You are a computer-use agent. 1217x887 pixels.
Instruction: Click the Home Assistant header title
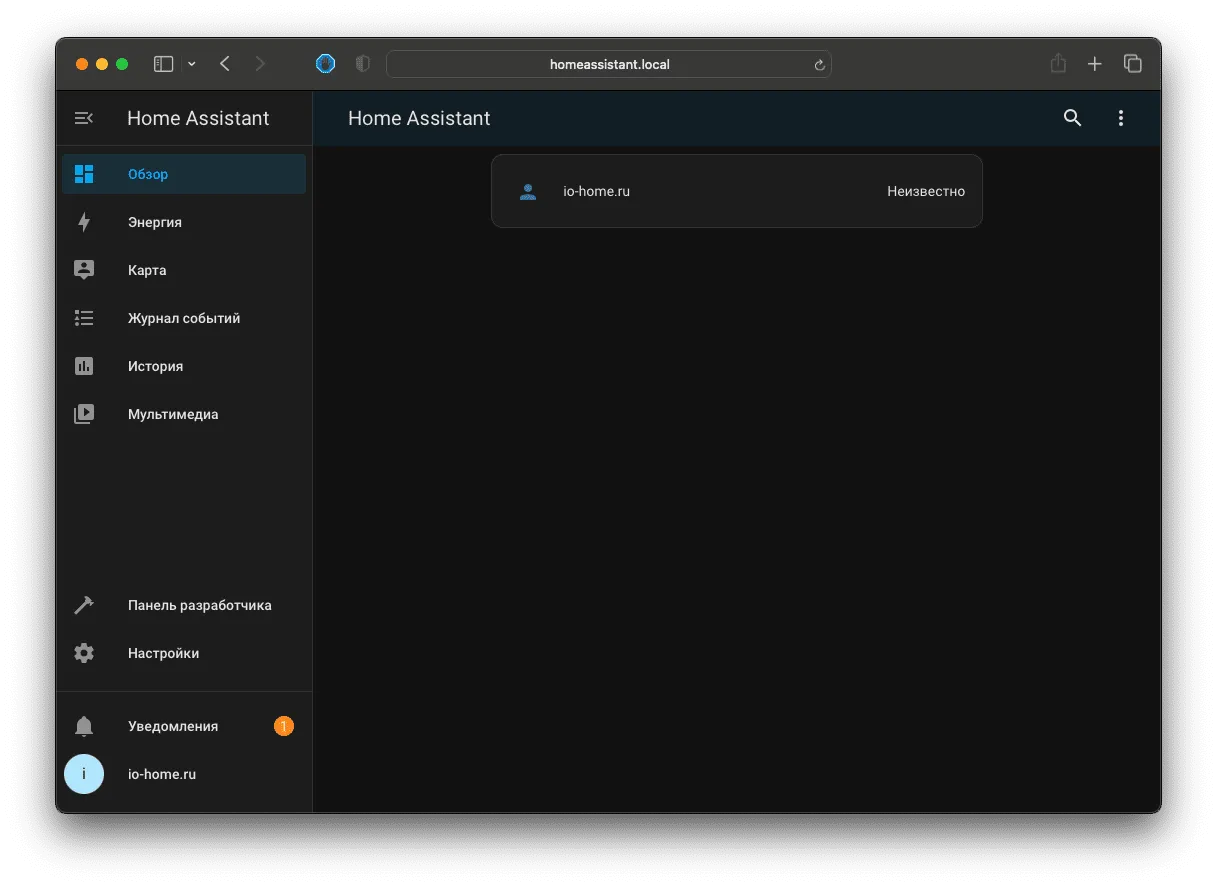(419, 118)
